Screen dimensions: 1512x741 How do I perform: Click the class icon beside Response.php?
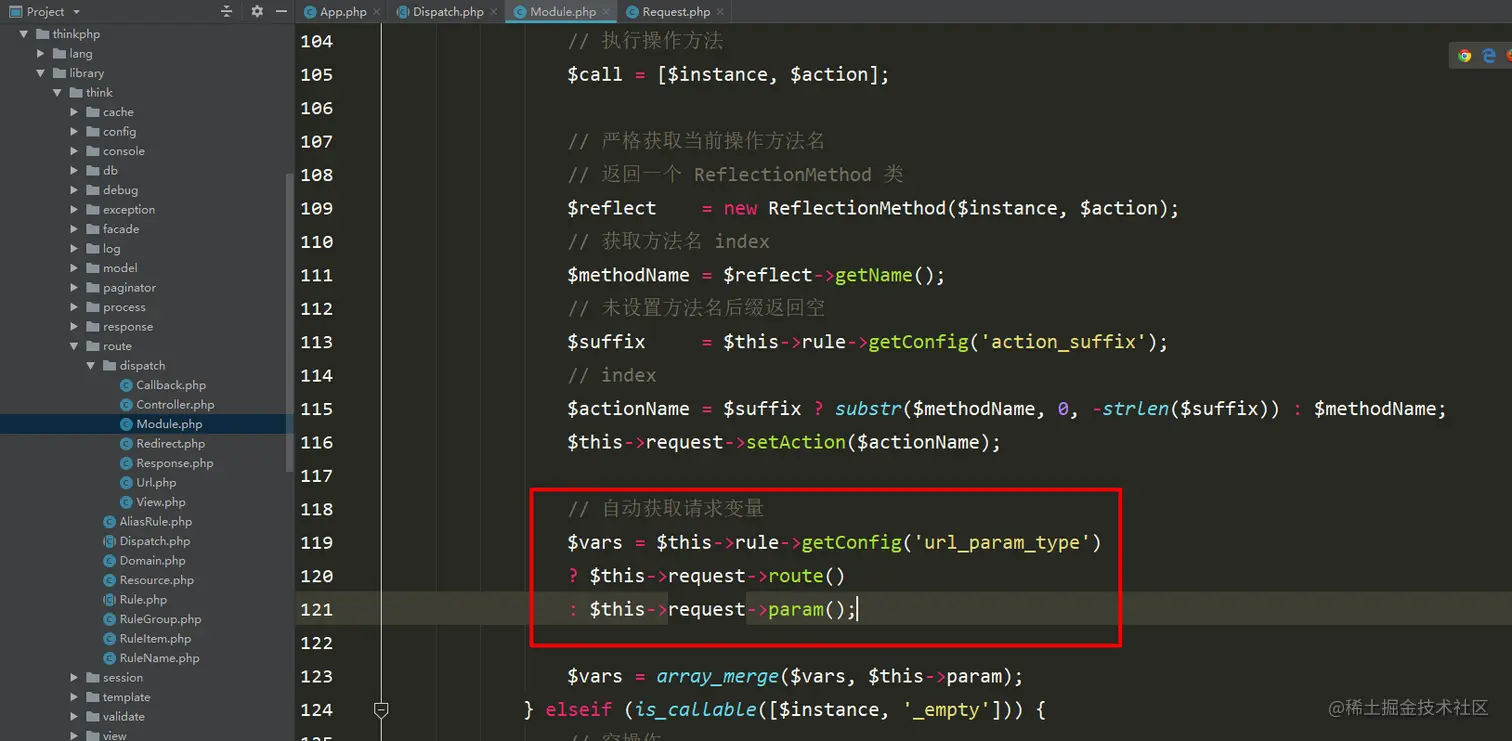126,463
